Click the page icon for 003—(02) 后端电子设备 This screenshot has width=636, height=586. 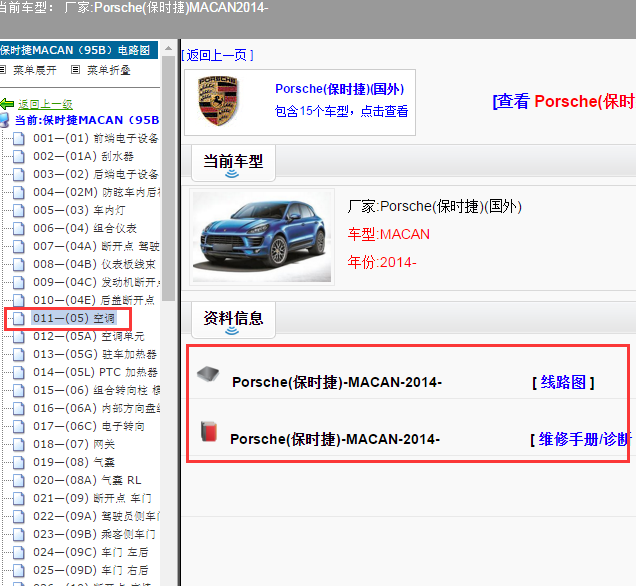pos(19,174)
